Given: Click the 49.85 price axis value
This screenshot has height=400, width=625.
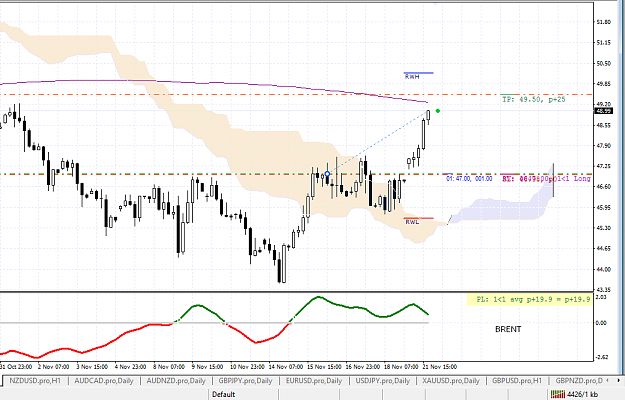Looking at the screenshot, I should tap(603, 84).
